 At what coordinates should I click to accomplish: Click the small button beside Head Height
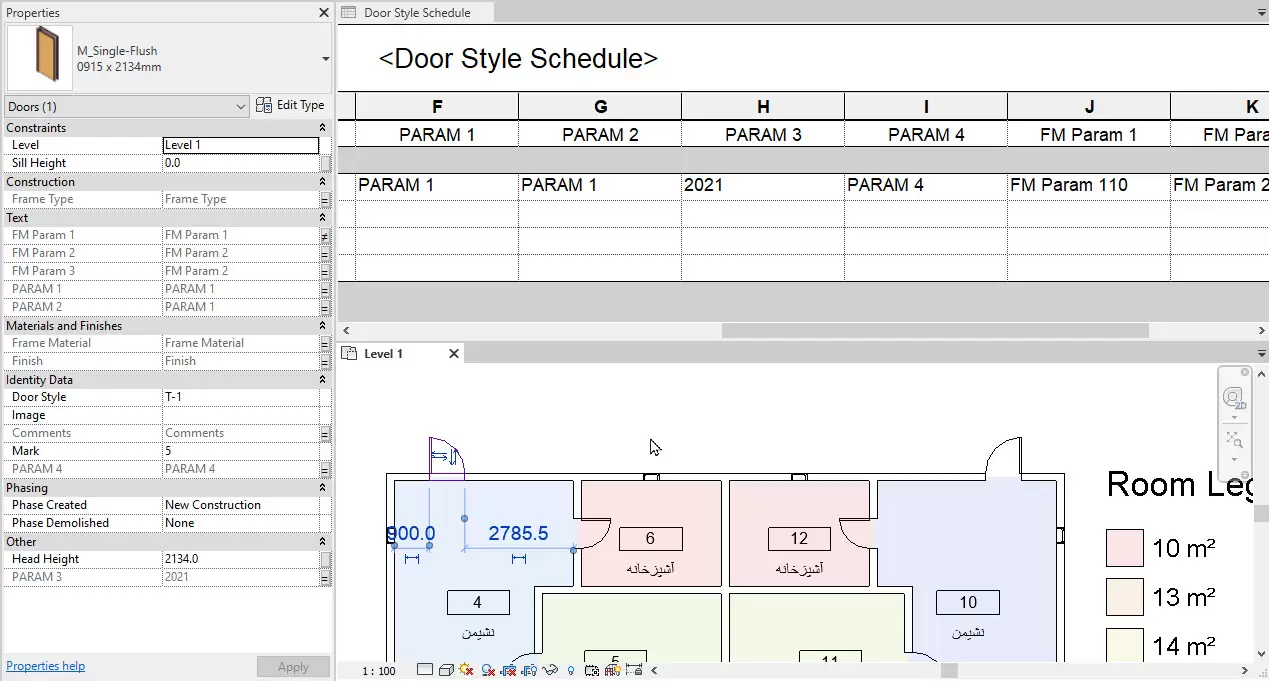coord(325,559)
